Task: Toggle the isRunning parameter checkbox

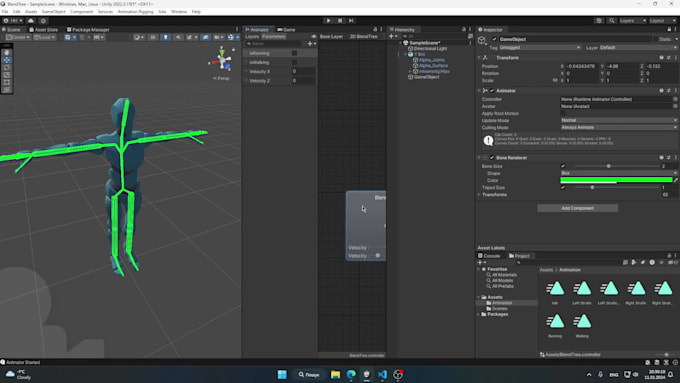Action: [x=294, y=53]
